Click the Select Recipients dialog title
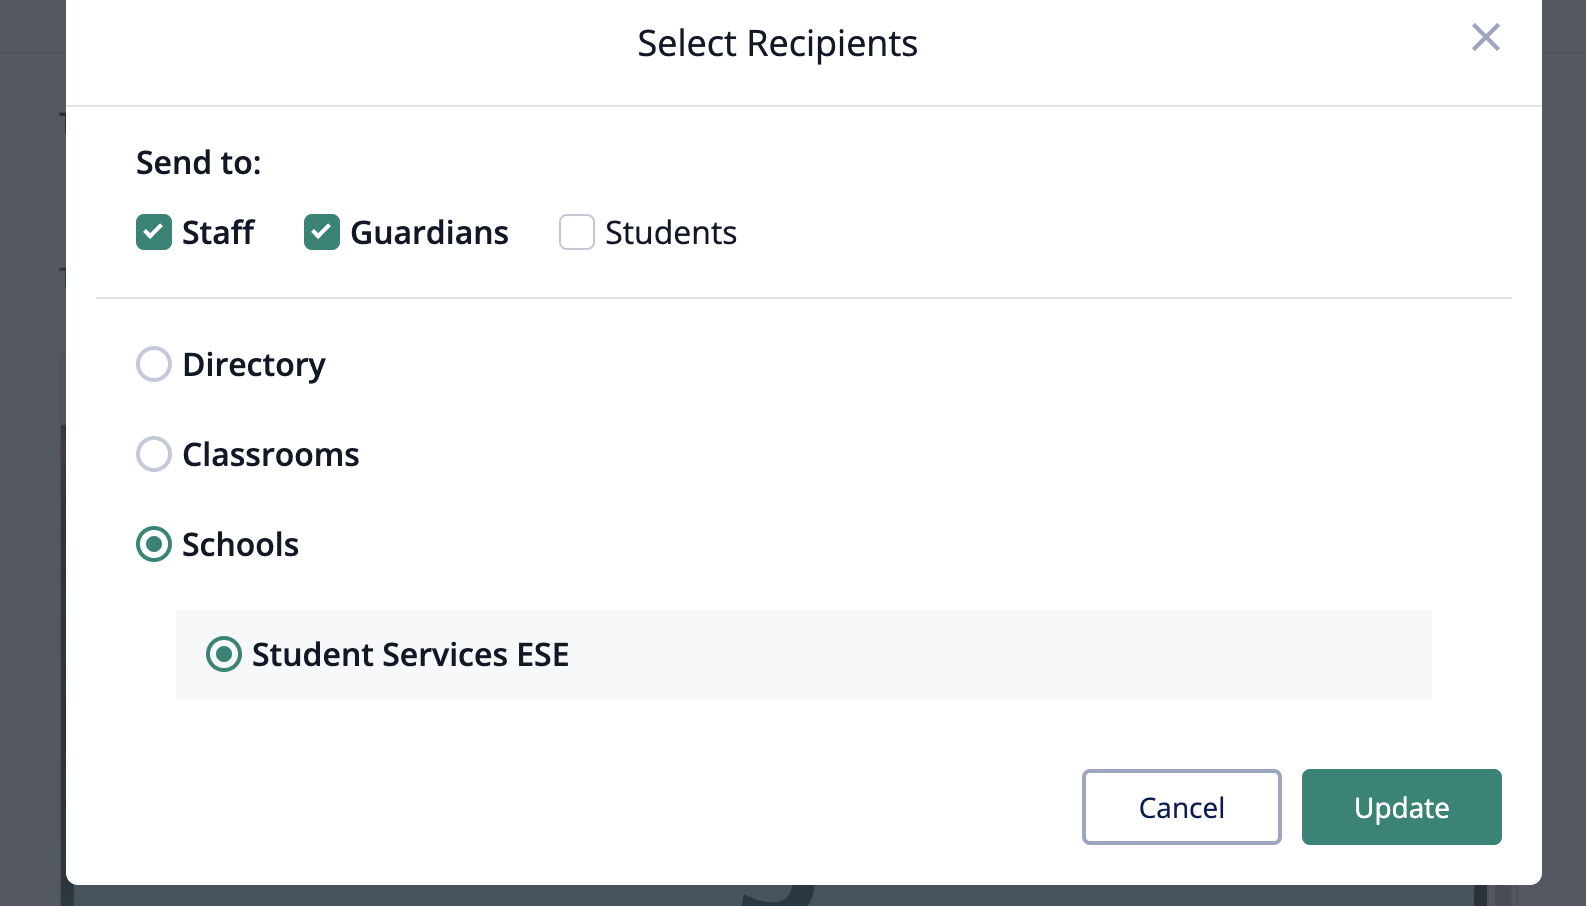This screenshot has width=1586, height=906. point(777,43)
